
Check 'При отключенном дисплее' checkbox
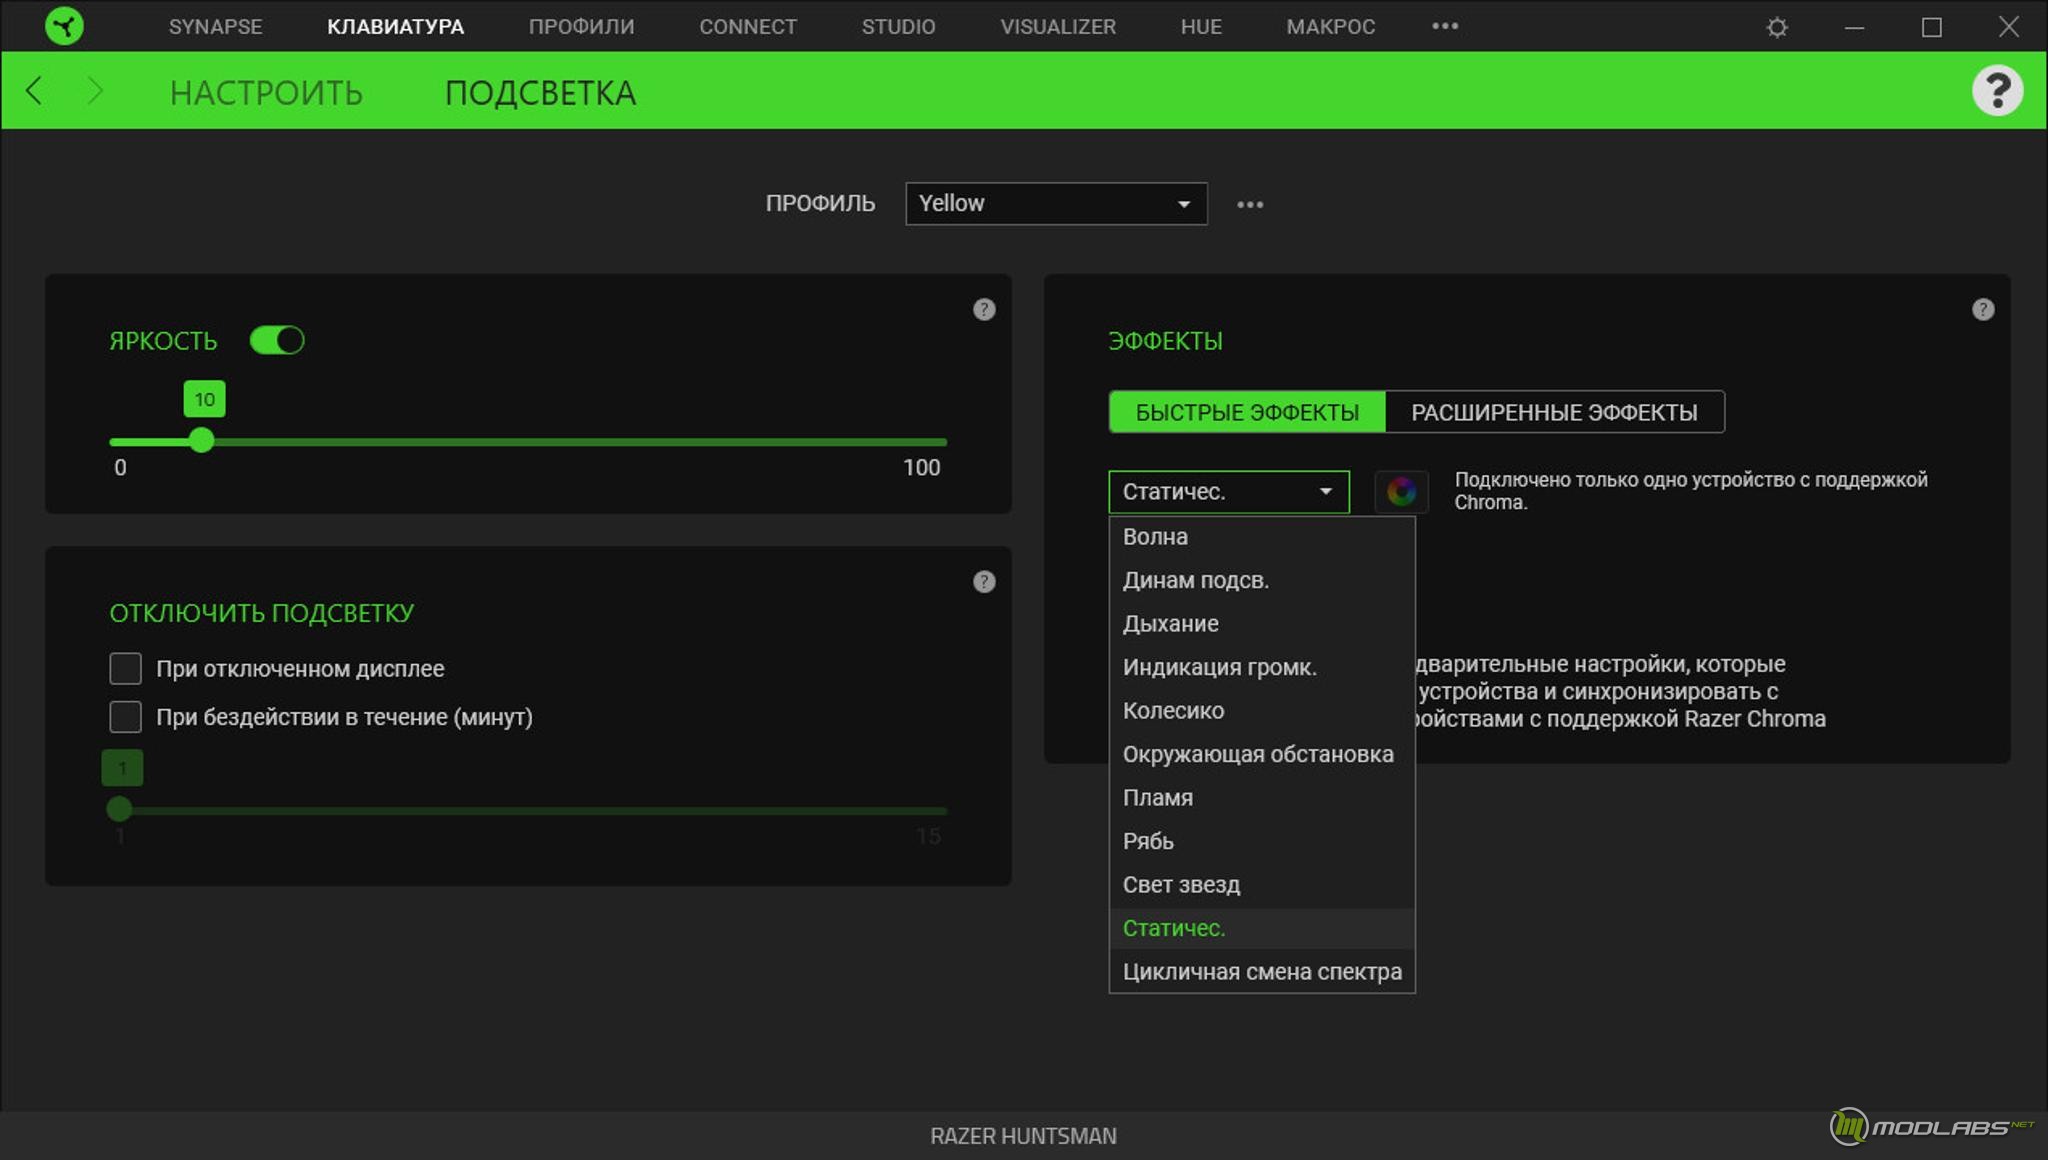pyautogui.click(x=125, y=668)
